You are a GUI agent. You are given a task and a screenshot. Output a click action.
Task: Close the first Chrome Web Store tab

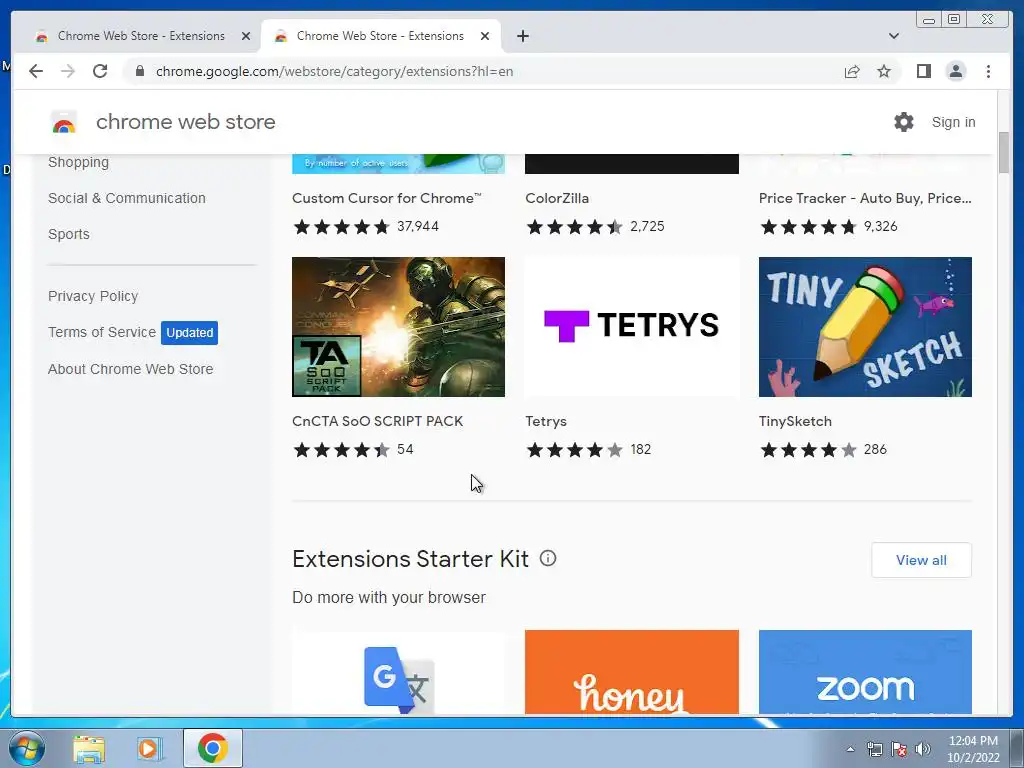point(246,36)
